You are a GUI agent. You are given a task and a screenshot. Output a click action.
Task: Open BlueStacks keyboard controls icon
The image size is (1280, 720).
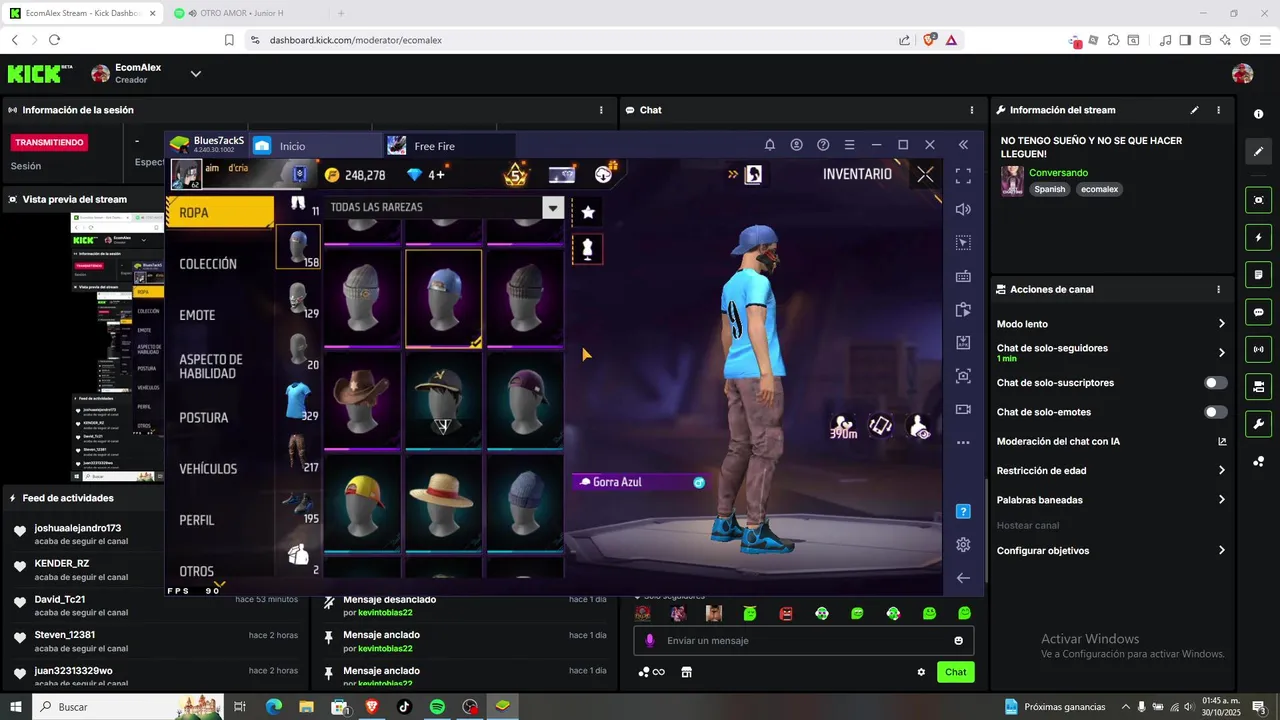pos(963,276)
